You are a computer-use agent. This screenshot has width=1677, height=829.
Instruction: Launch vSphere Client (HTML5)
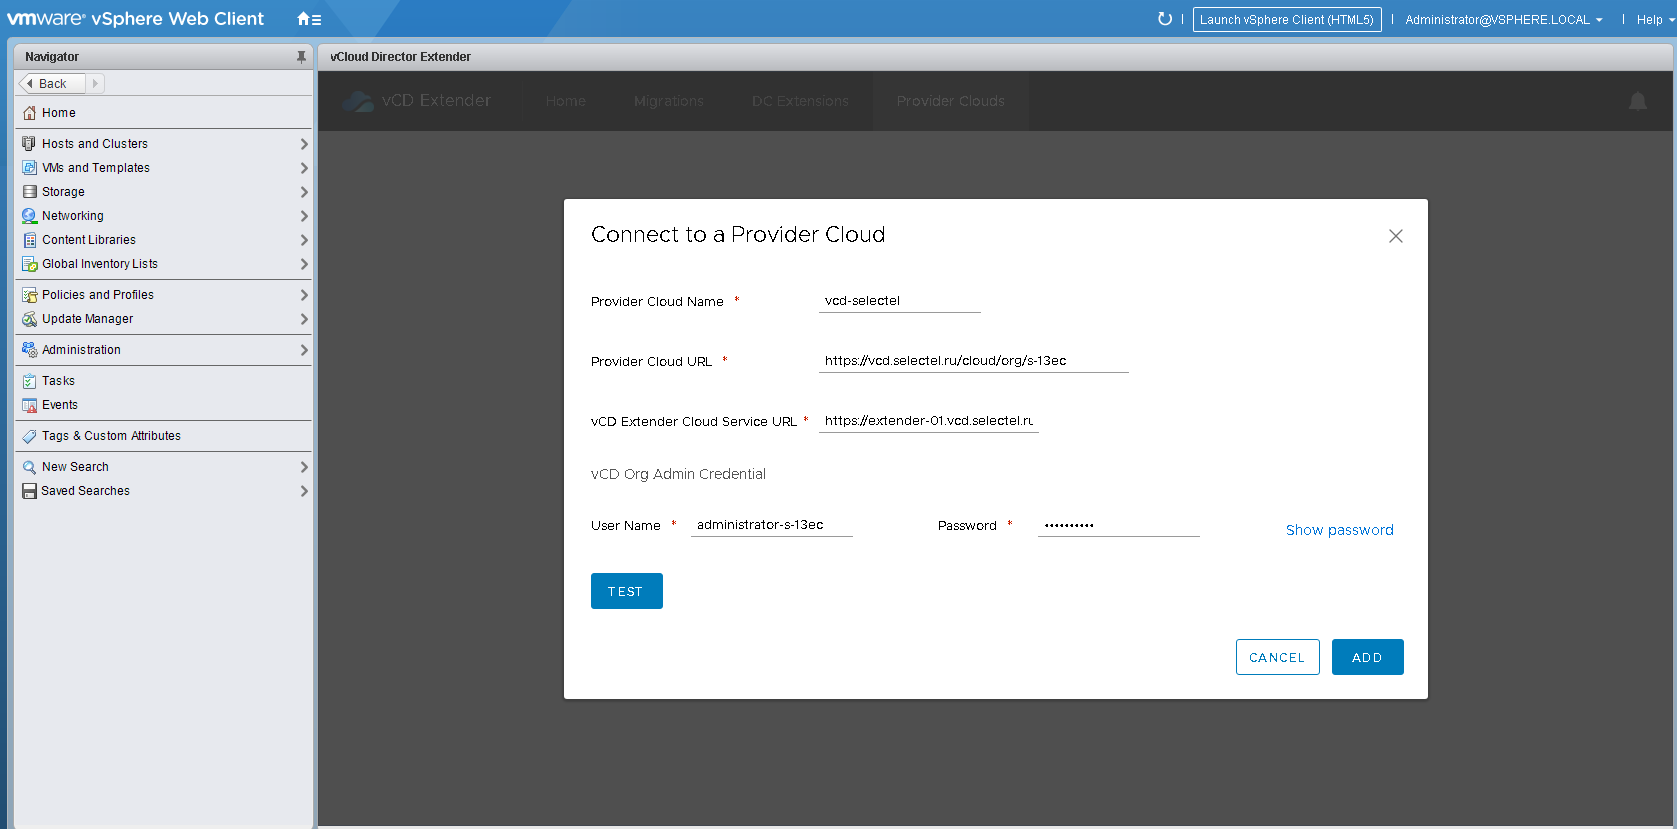click(1287, 19)
